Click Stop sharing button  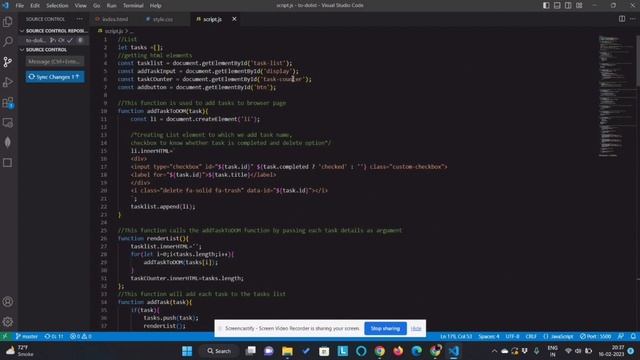point(385,328)
